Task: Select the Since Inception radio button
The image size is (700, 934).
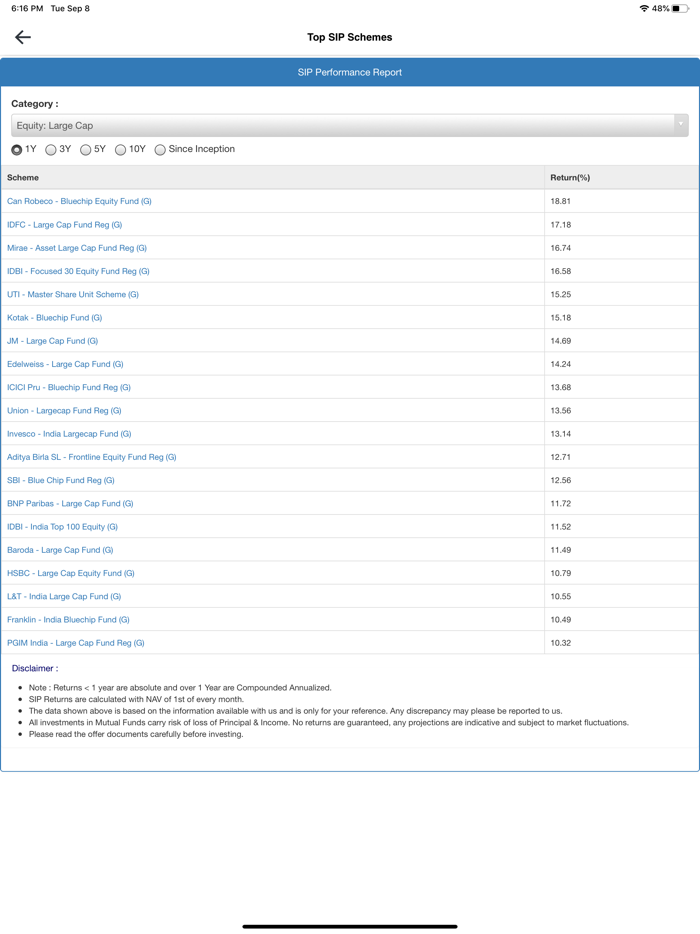Action: (x=160, y=150)
